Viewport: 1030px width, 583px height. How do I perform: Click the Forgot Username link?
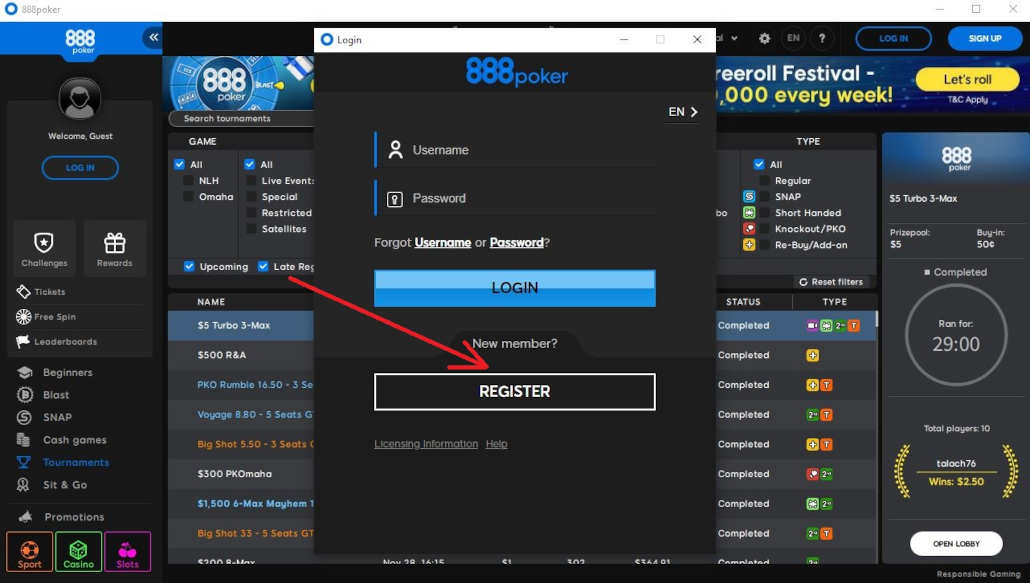point(443,242)
